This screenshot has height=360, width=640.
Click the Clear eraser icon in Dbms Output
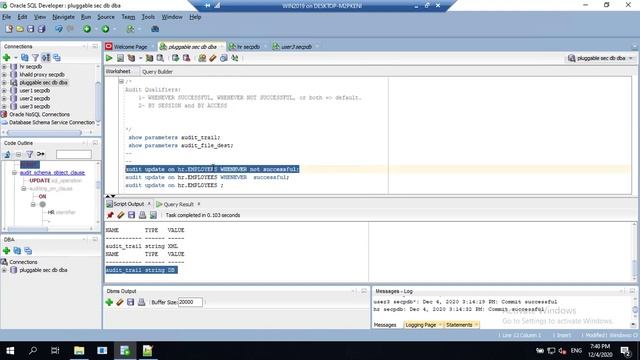(120, 302)
